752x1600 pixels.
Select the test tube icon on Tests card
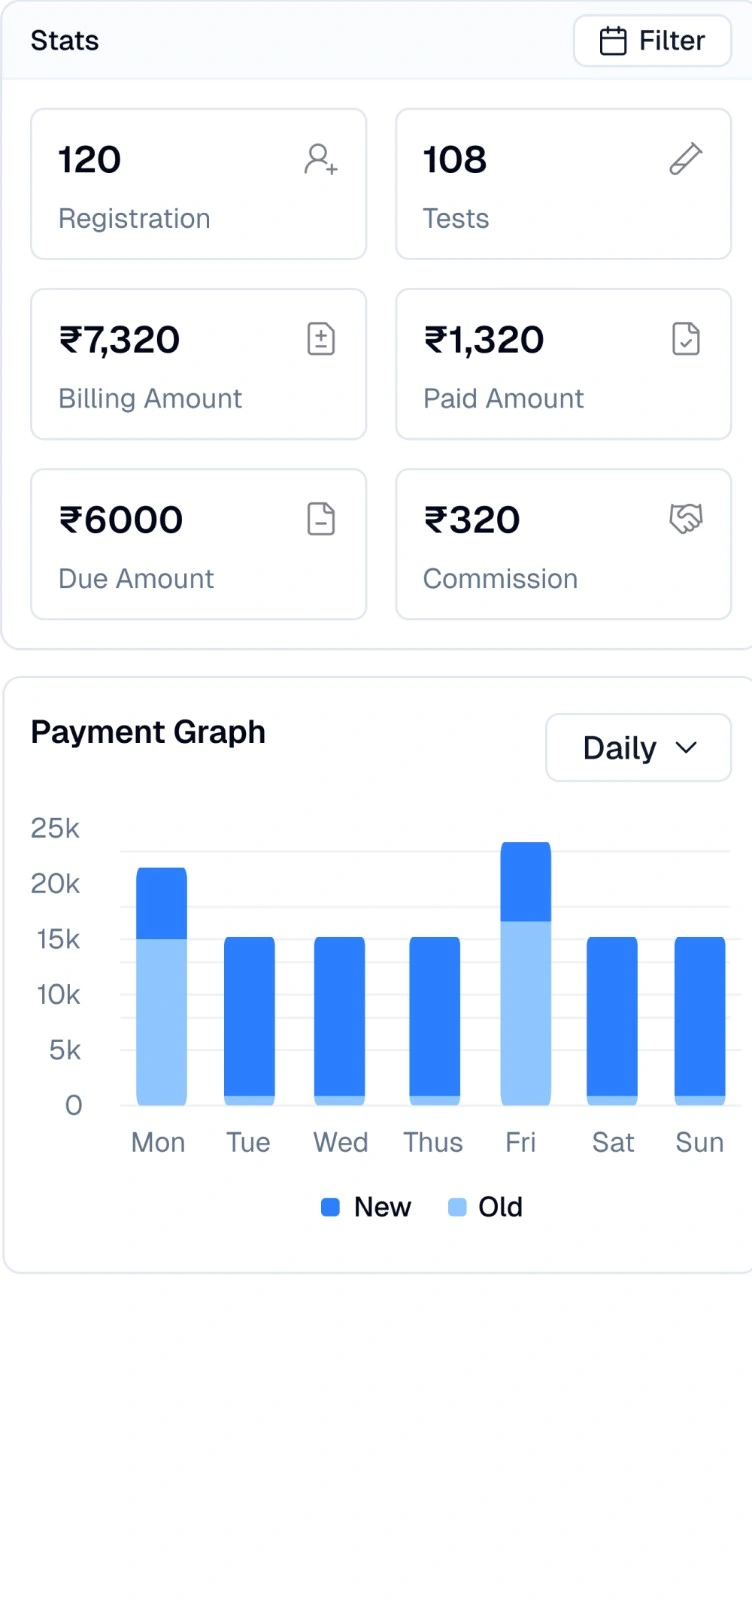point(686,158)
